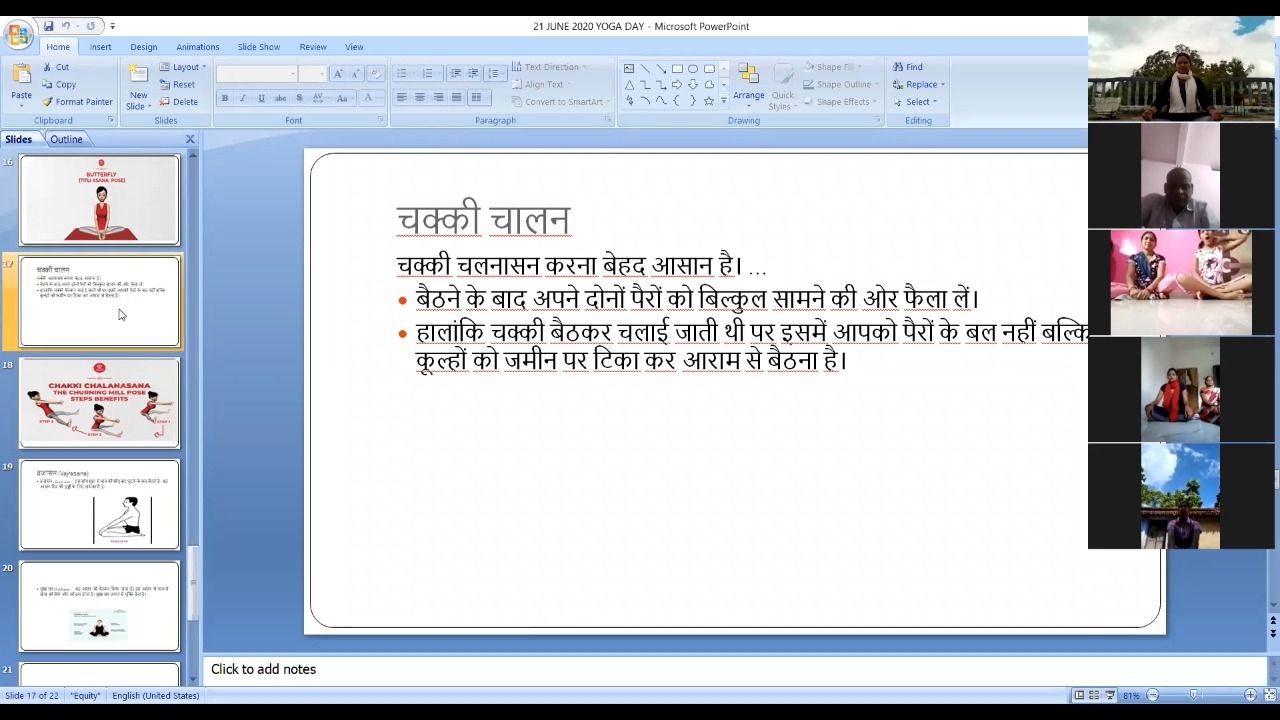Decrease the font size
Image resolution: width=1280 pixels, height=720 pixels.
pyautogui.click(x=354, y=74)
